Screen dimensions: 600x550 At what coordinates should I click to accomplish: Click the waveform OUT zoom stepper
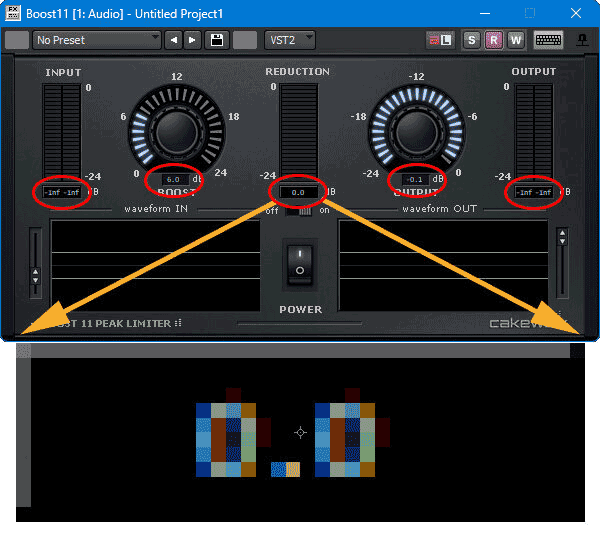click(x=562, y=238)
